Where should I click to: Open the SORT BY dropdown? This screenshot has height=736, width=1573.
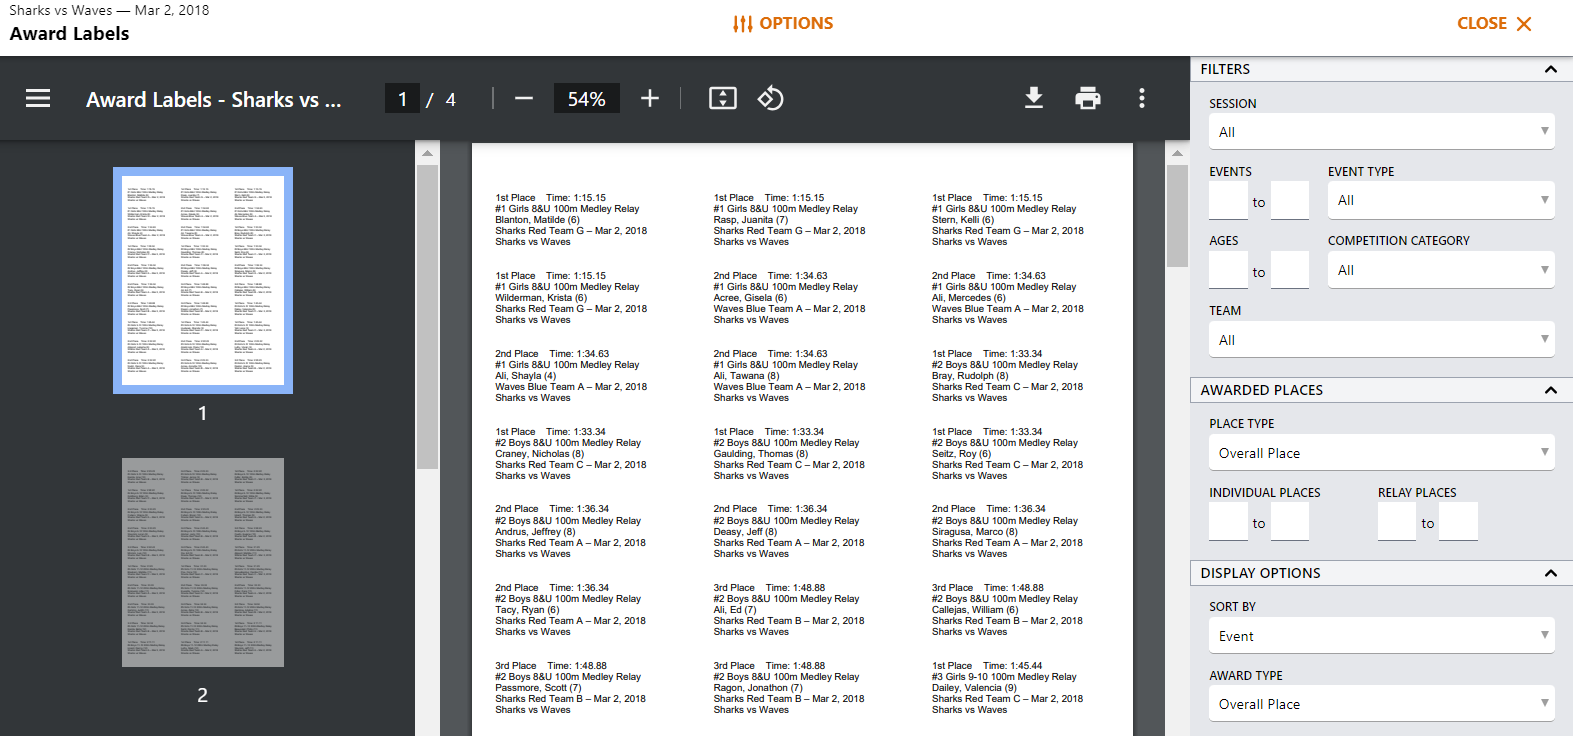coord(1382,636)
